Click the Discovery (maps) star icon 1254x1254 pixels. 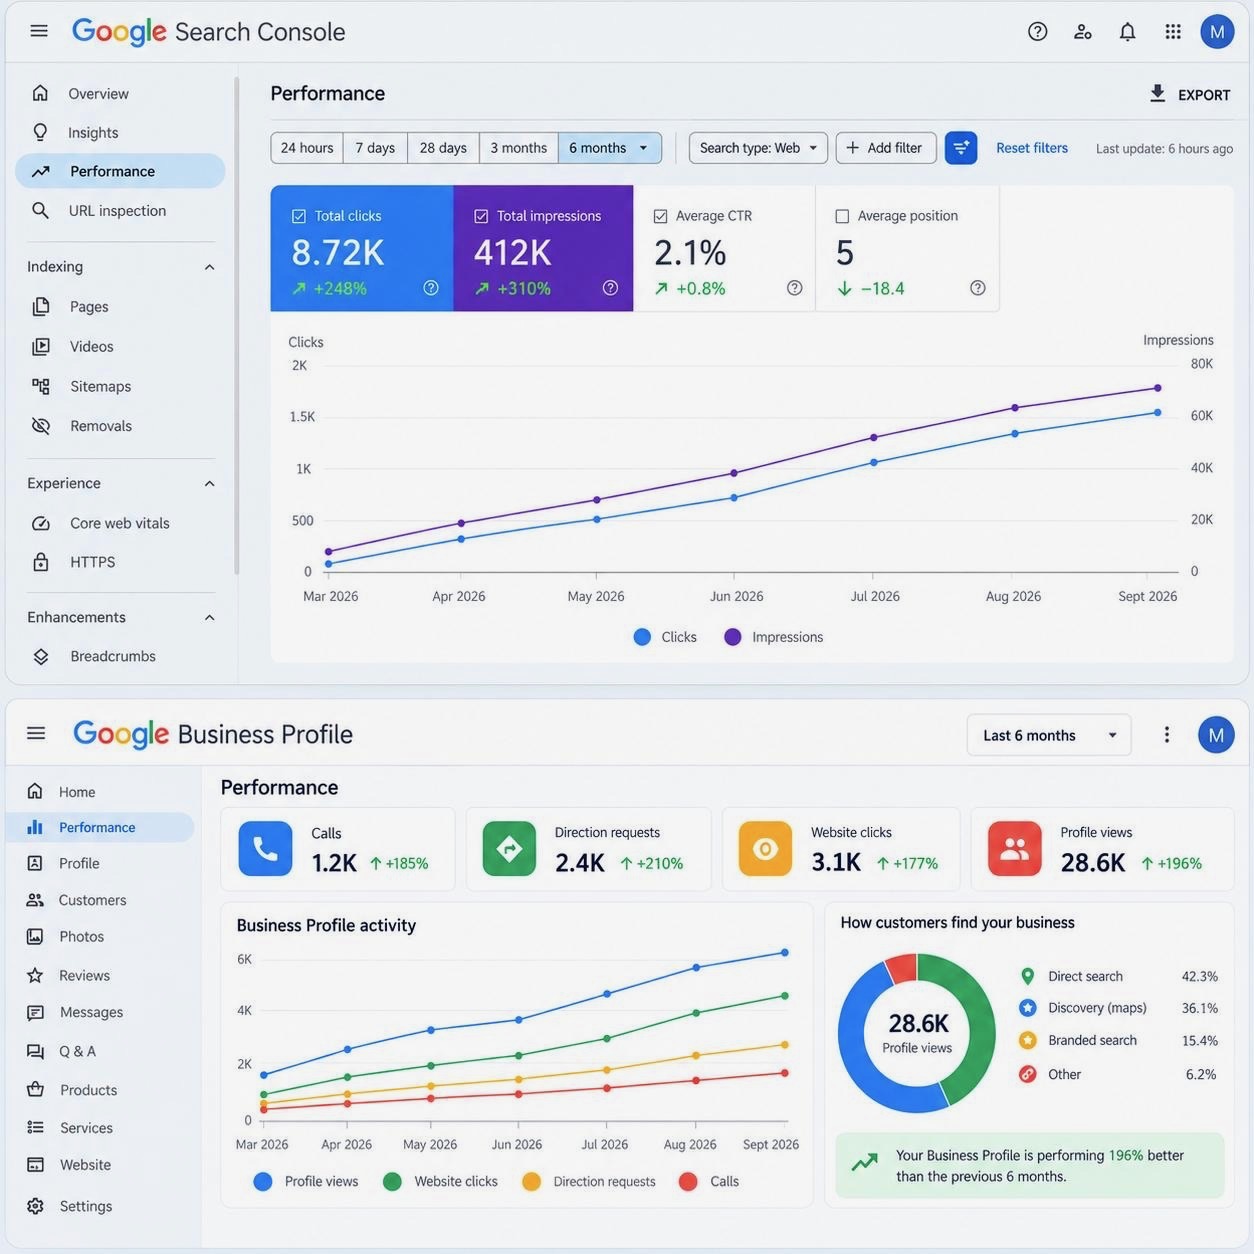(x=1027, y=1008)
